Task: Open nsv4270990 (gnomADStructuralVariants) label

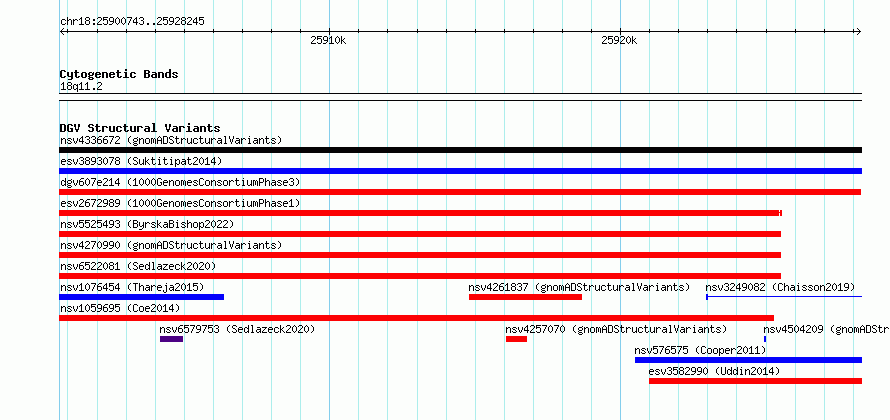Action: tap(171, 245)
